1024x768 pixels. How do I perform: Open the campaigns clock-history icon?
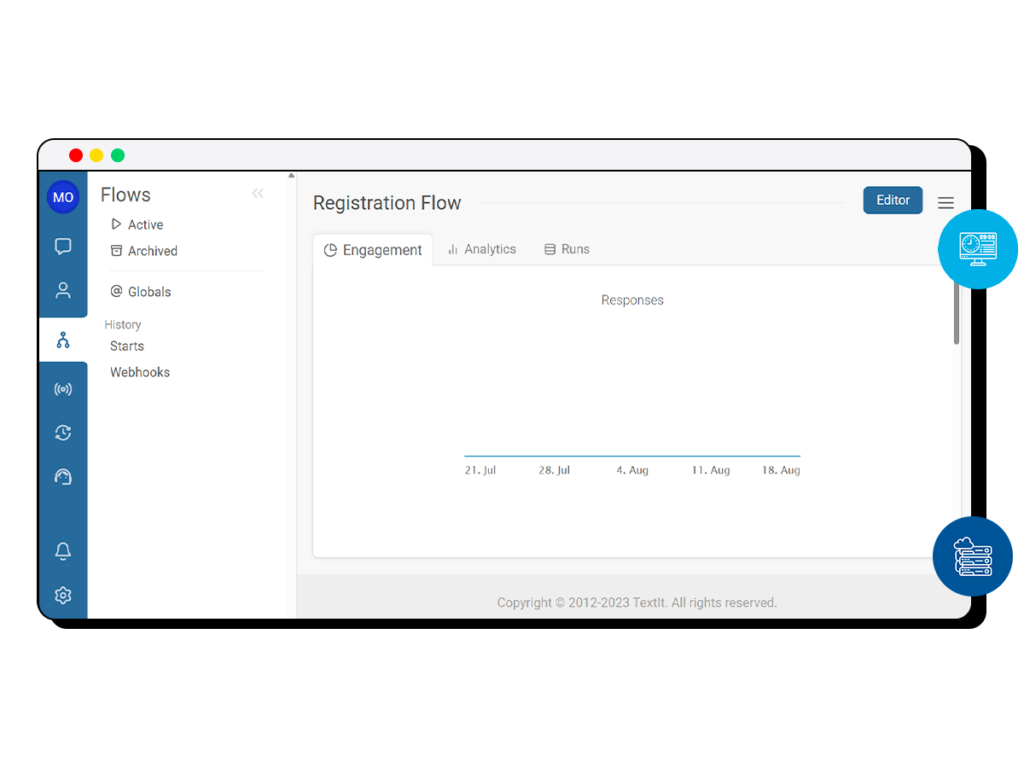[63, 432]
